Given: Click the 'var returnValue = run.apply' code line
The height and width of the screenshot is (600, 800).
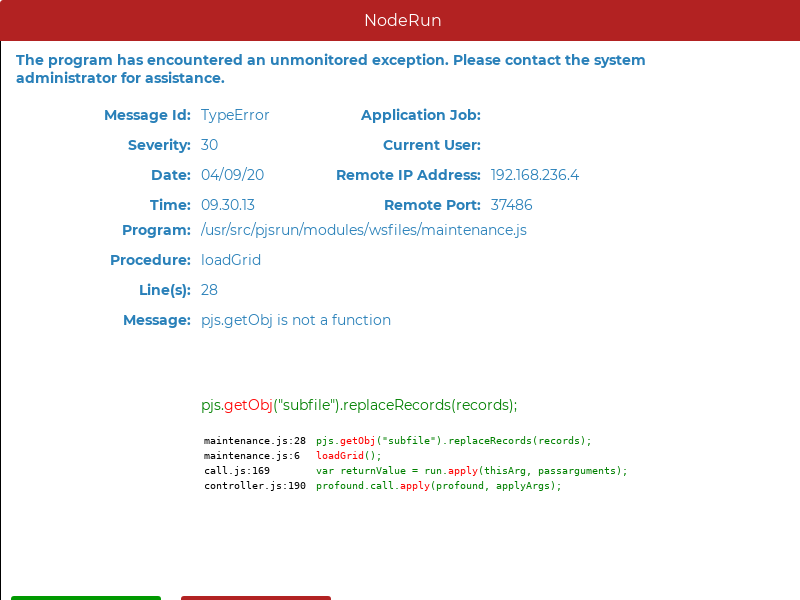Looking at the screenshot, I should tap(471, 470).
